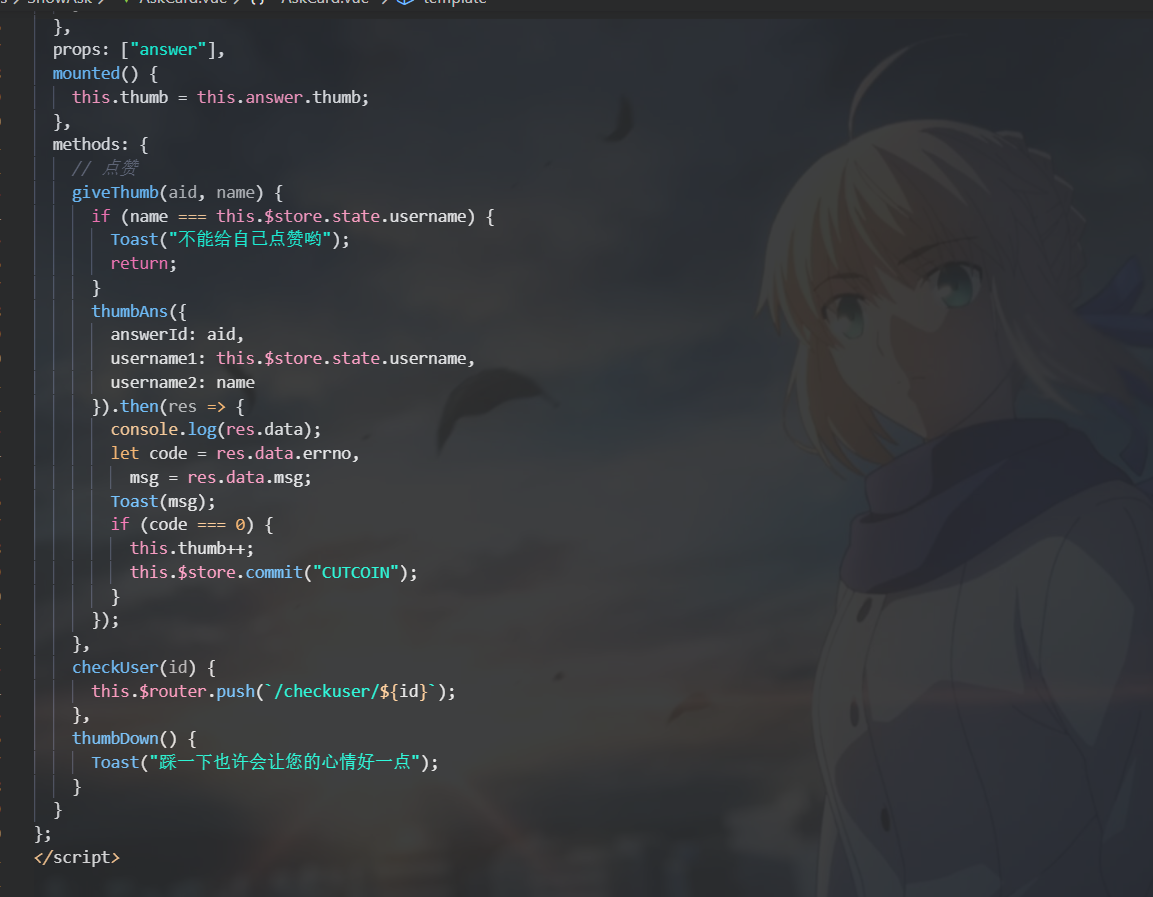
Task: Click the username1: this.$store.state.username line
Action: coord(293,358)
